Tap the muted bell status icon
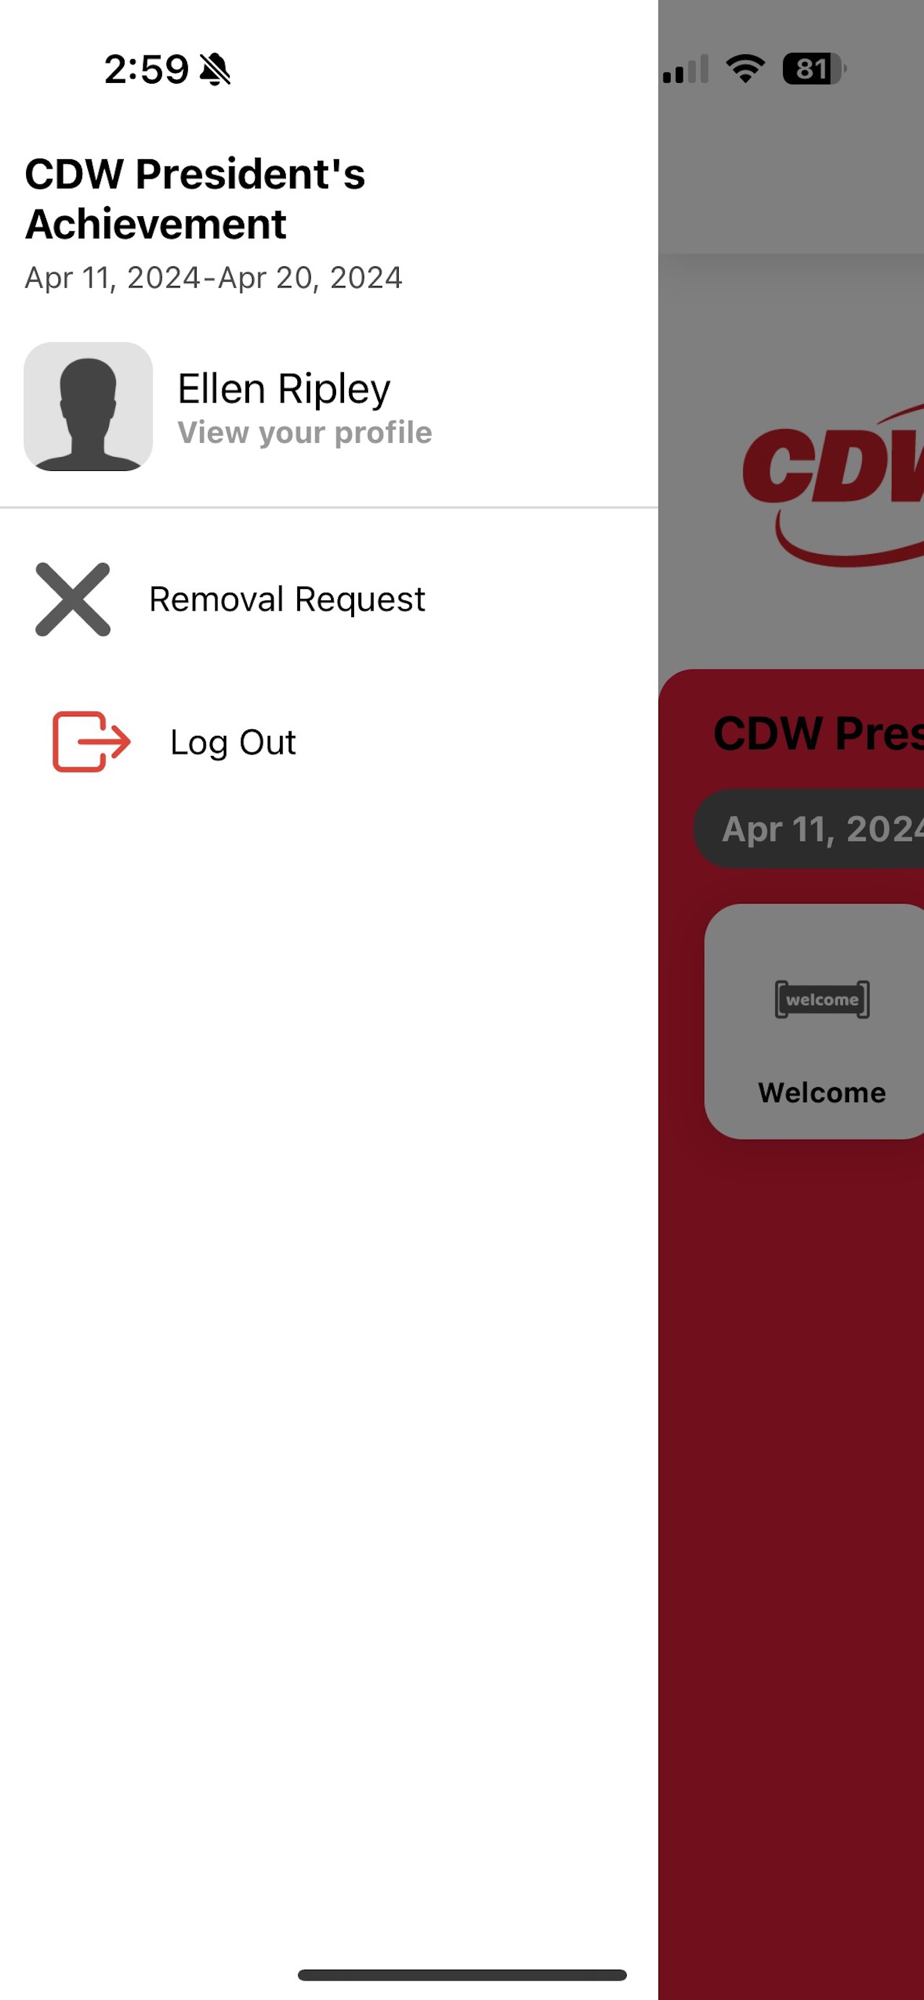Screen dimensions: 924x2000 click(215, 69)
